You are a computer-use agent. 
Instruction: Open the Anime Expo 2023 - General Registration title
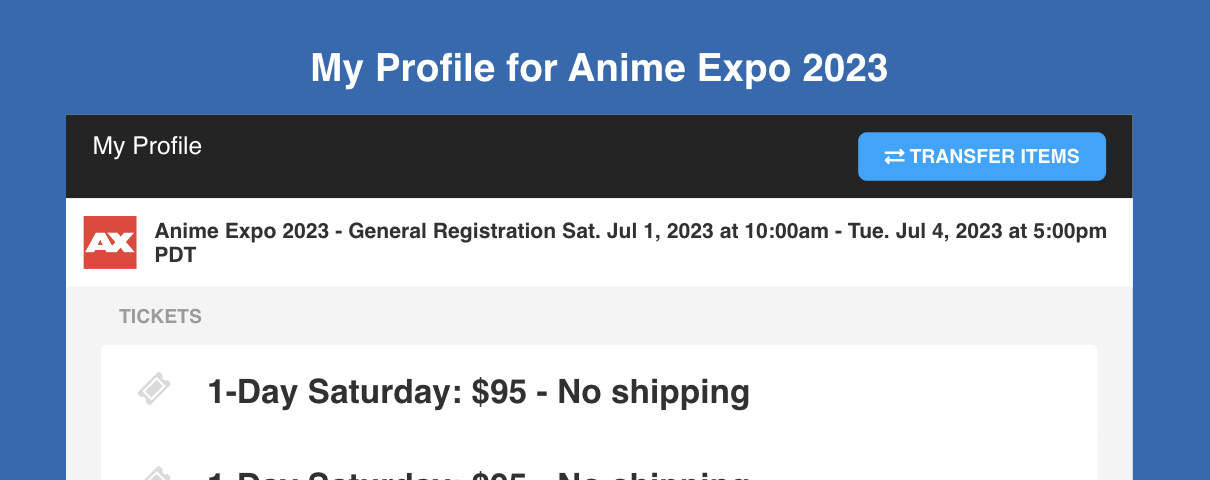point(354,232)
